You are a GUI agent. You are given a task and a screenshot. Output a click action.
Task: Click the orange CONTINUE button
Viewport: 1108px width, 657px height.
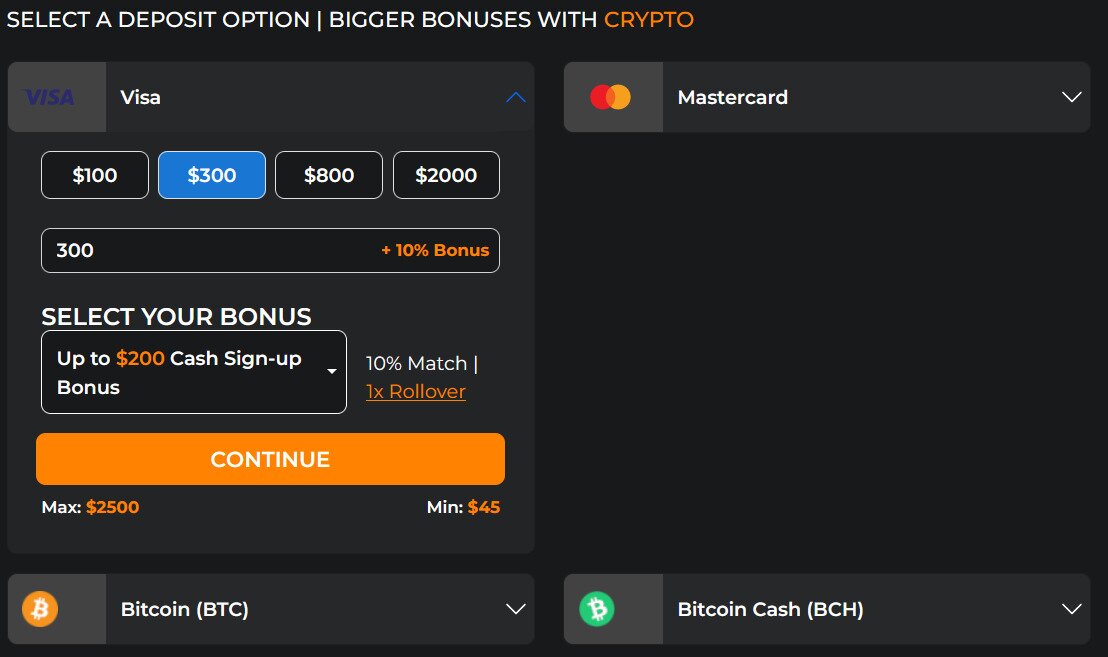tap(270, 459)
